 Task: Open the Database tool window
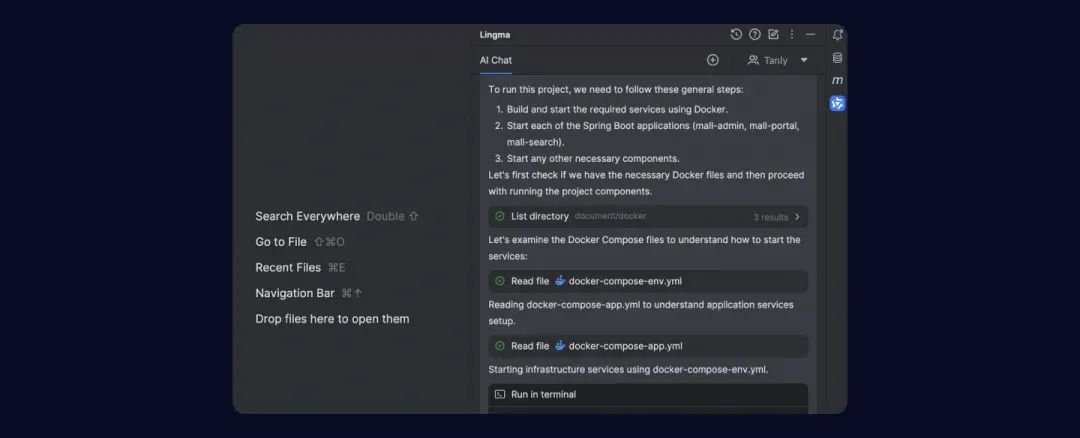point(837,58)
